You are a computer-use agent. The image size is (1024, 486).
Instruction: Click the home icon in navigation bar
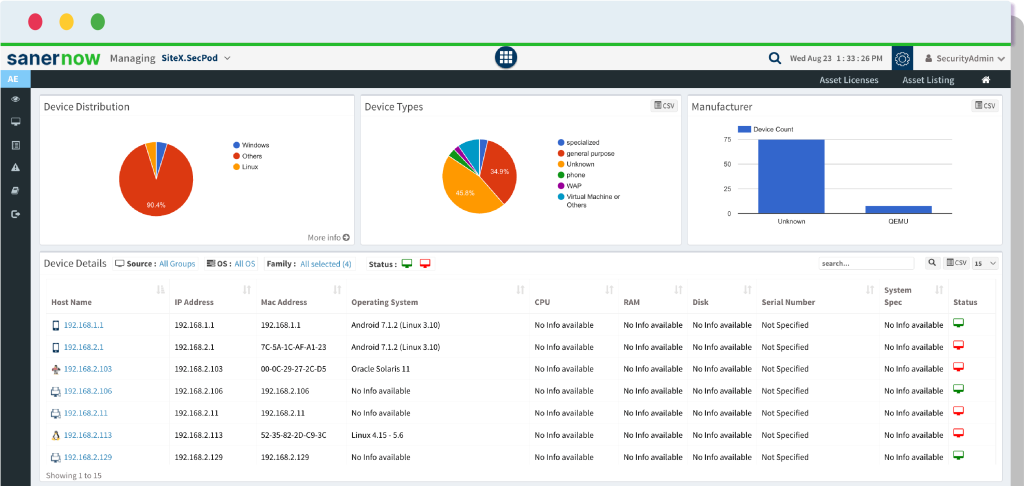986,80
